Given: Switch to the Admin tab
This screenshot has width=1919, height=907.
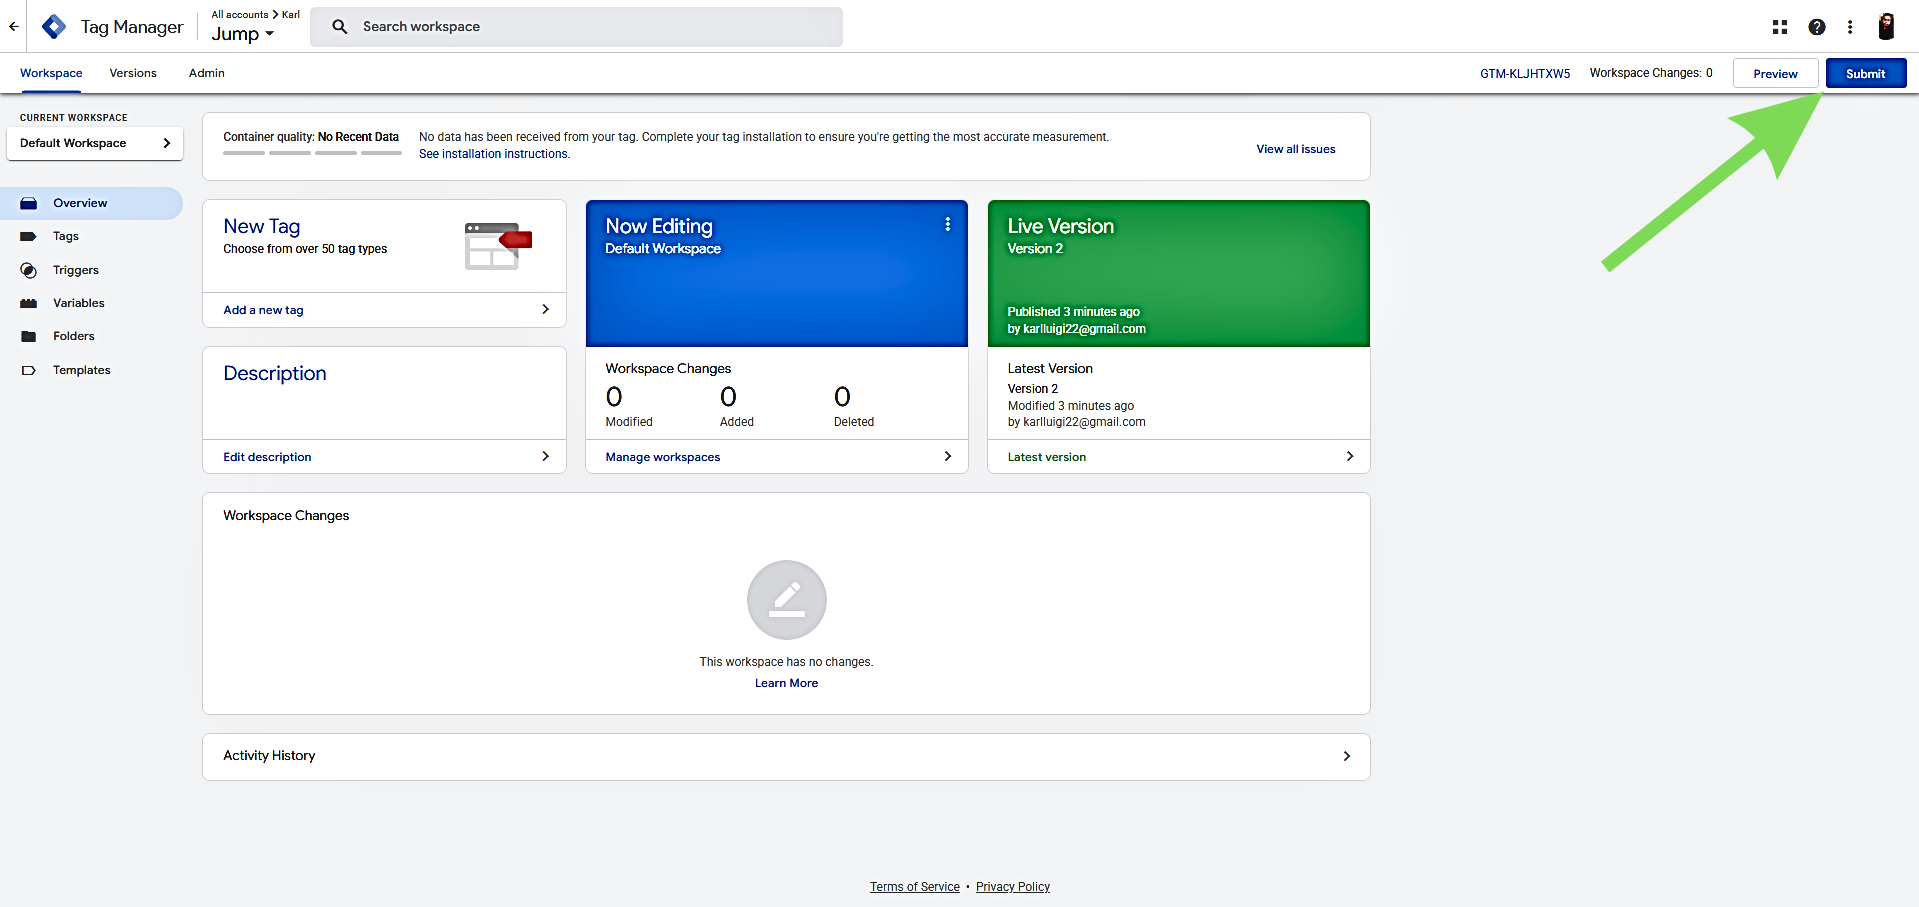Looking at the screenshot, I should [206, 73].
